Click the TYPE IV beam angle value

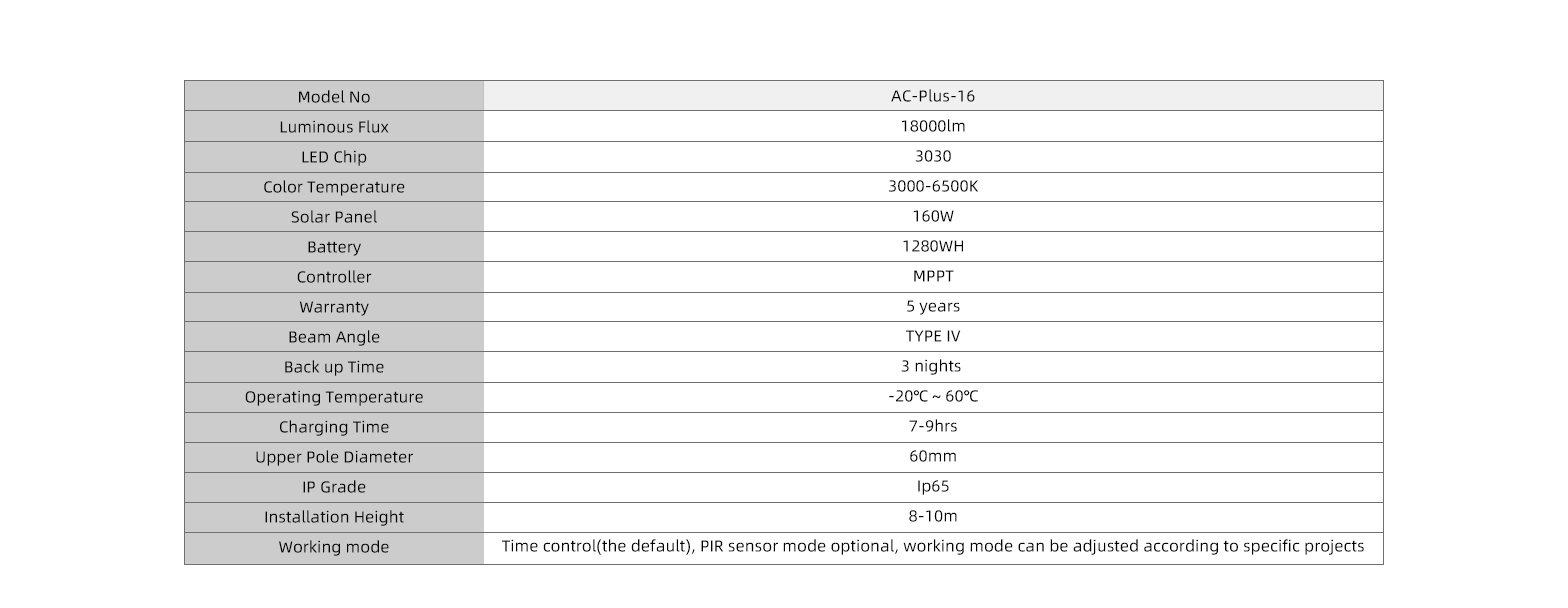(x=932, y=337)
